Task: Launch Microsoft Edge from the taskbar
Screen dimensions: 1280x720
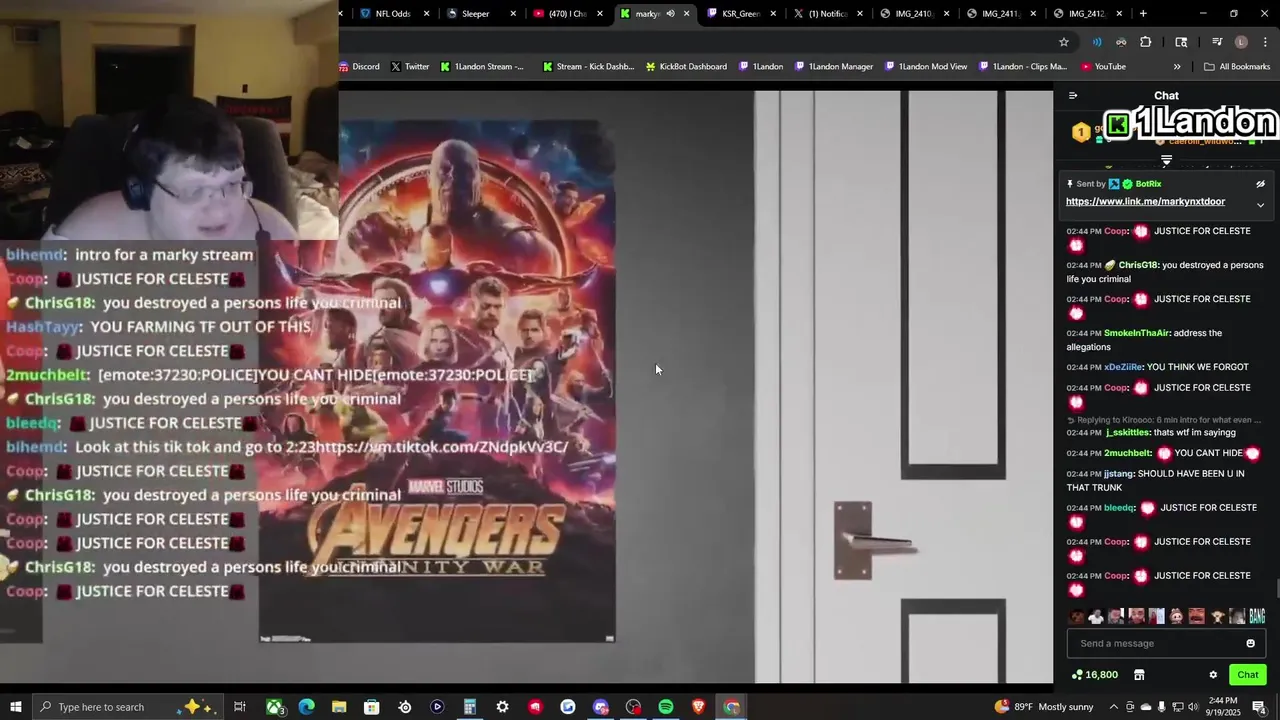Action: (306, 707)
